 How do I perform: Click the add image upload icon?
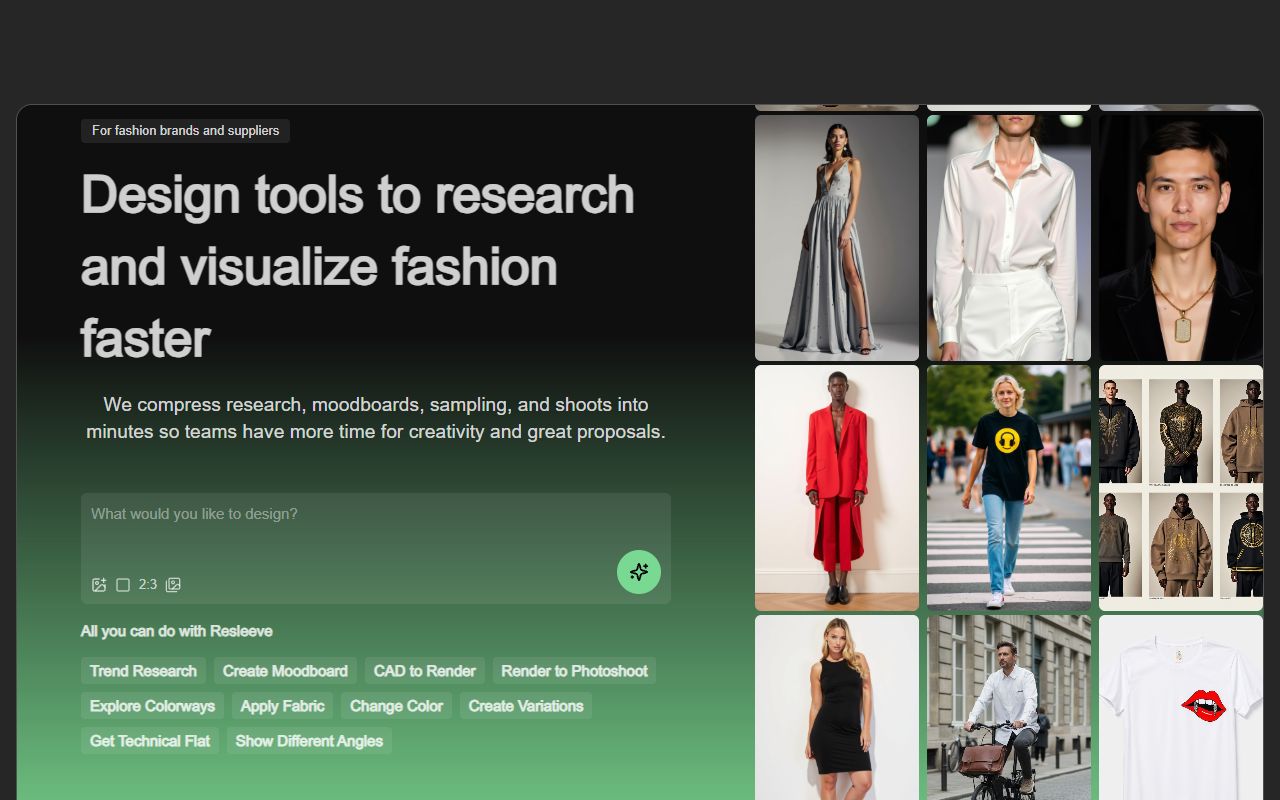[x=99, y=585]
